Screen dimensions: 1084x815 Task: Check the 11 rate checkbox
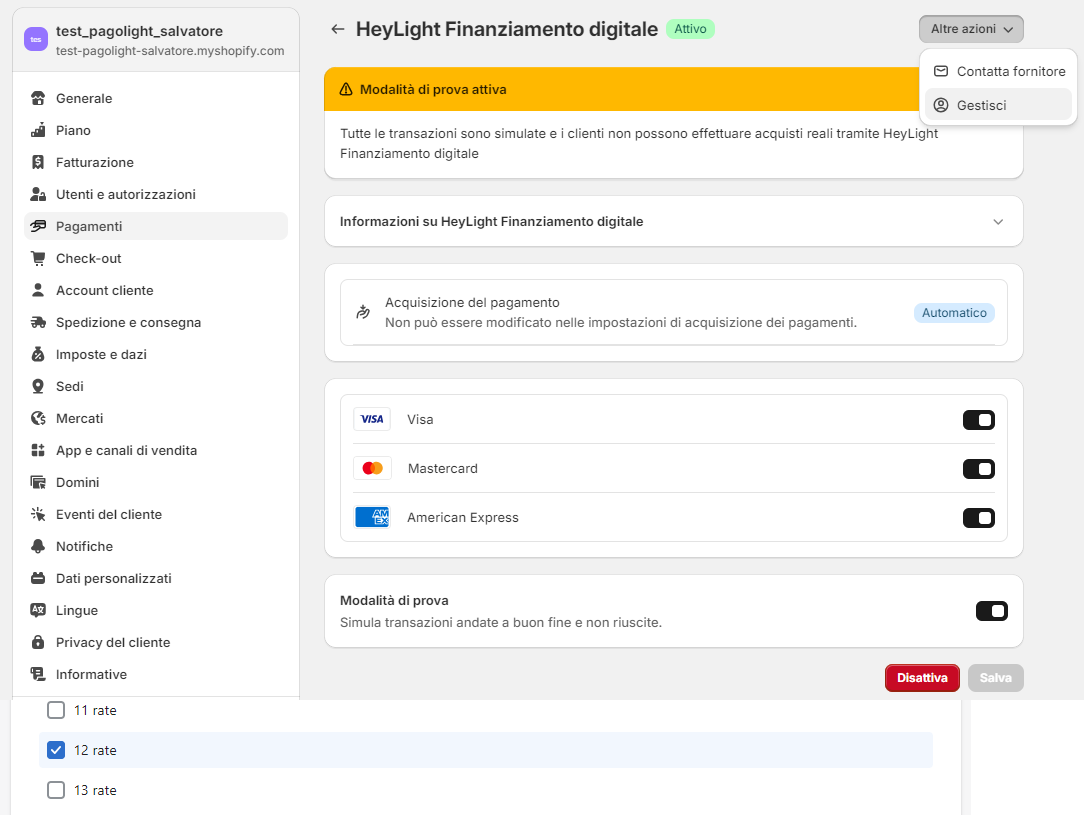click(56, 710)
